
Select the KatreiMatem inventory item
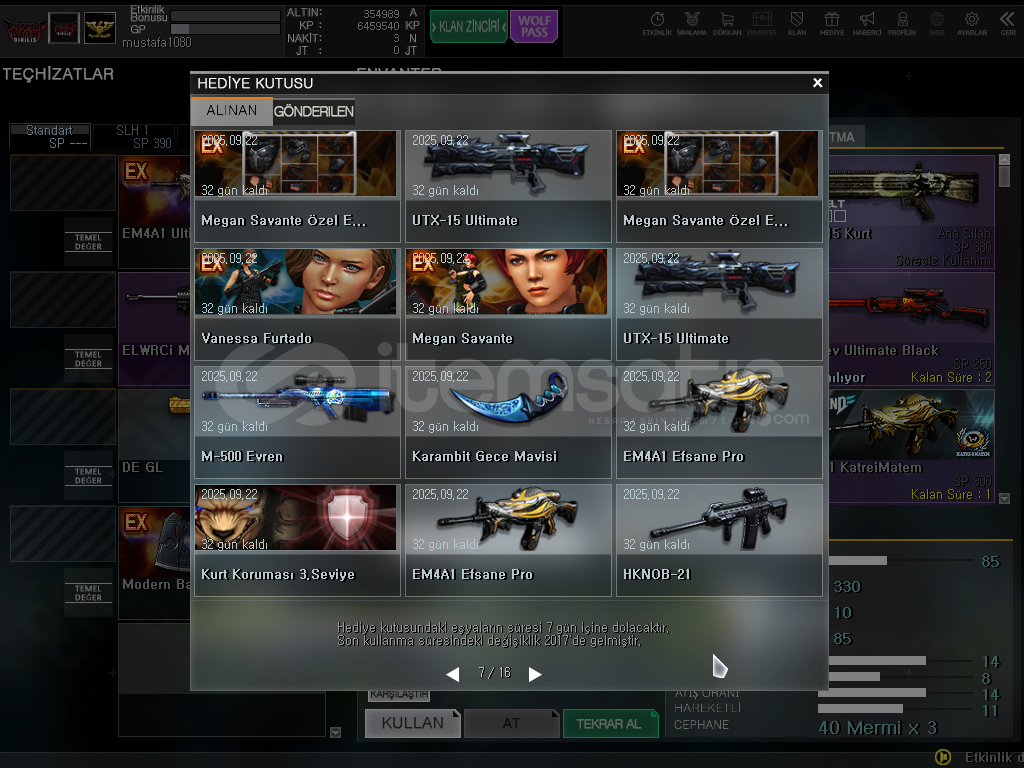911,445
